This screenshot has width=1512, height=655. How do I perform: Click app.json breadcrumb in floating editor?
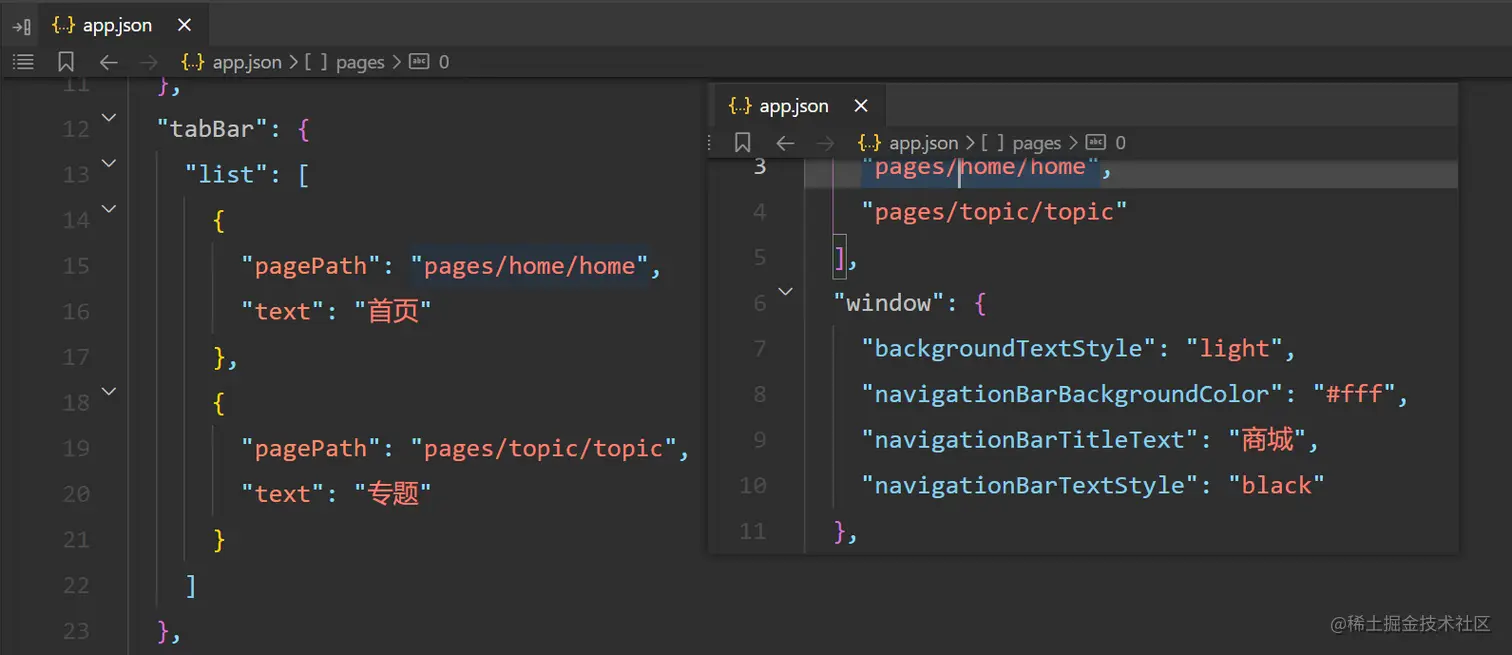coord(908,143)
